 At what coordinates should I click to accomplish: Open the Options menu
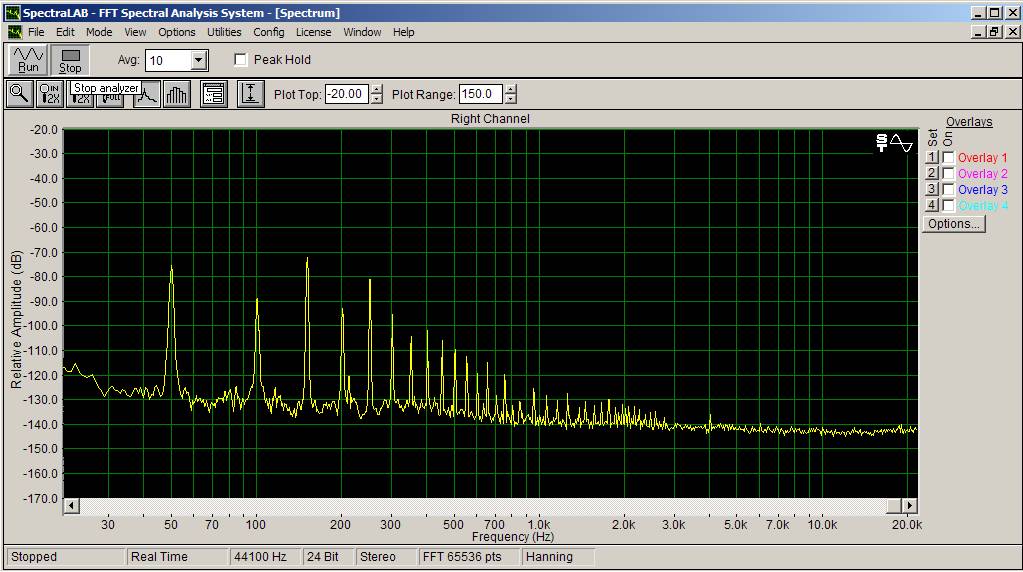click(x=177, y=32)
